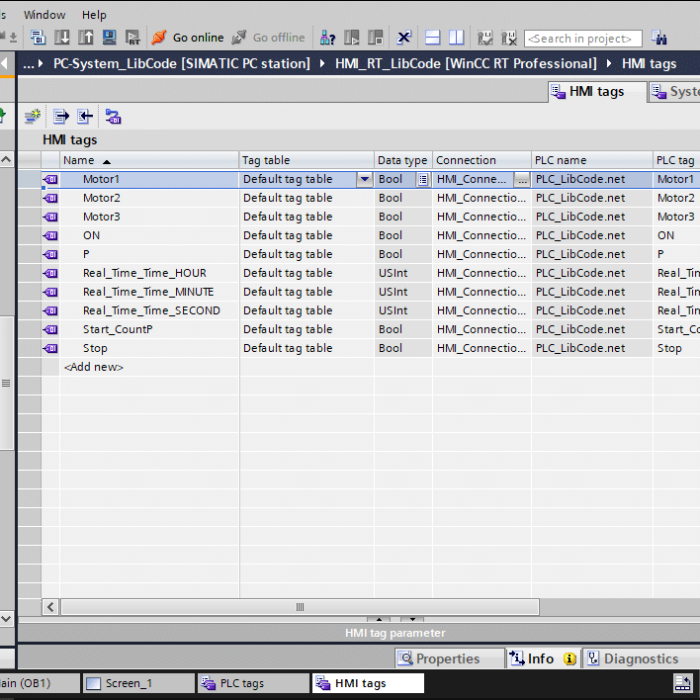Click the Search in project field

(583, 38)
